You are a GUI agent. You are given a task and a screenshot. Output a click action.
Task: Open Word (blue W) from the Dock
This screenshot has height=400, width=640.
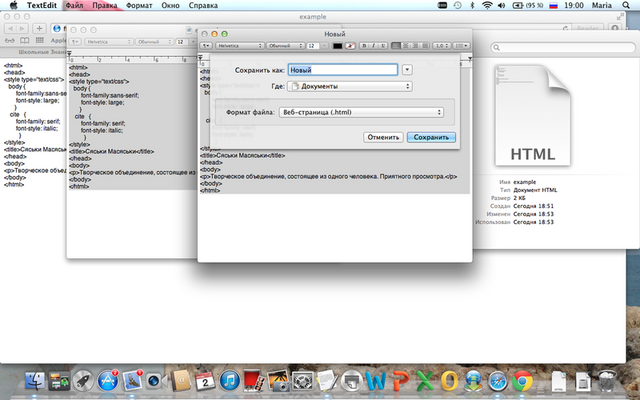click(376, 382)
